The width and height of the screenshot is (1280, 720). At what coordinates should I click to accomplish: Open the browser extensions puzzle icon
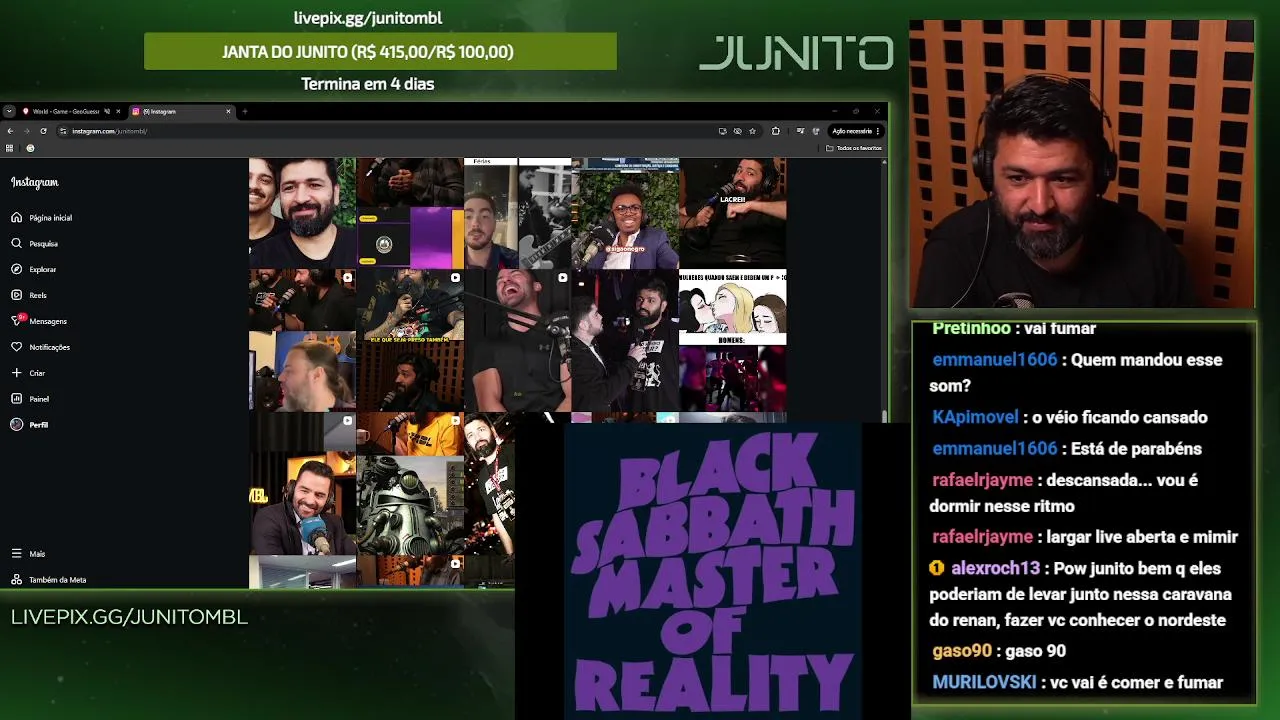coord(776,131)
